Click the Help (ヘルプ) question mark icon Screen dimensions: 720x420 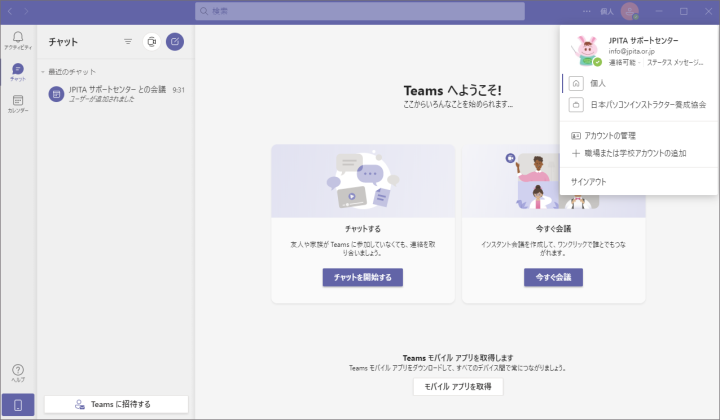tap(17, 372)
